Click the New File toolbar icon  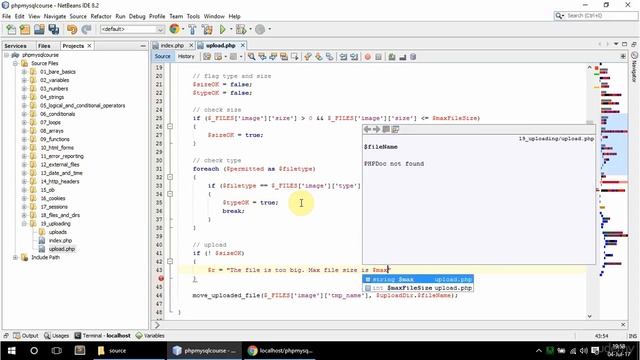tap(11, 29)
